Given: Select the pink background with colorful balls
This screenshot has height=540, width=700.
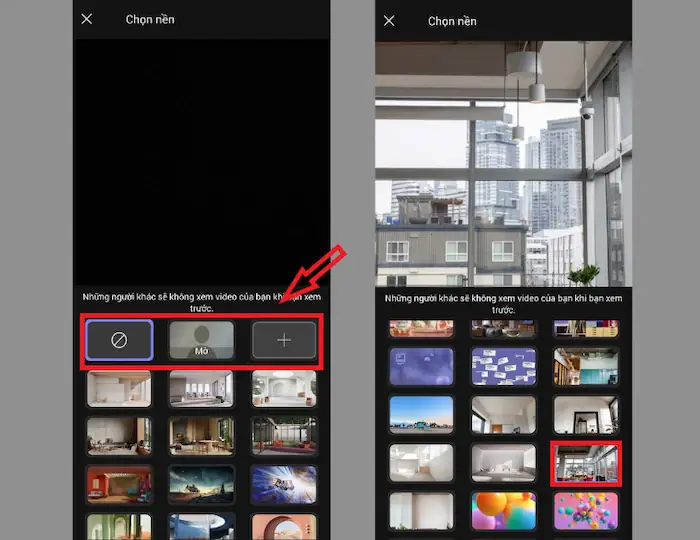Looking at the screenshot, I should tap(586, 510).
